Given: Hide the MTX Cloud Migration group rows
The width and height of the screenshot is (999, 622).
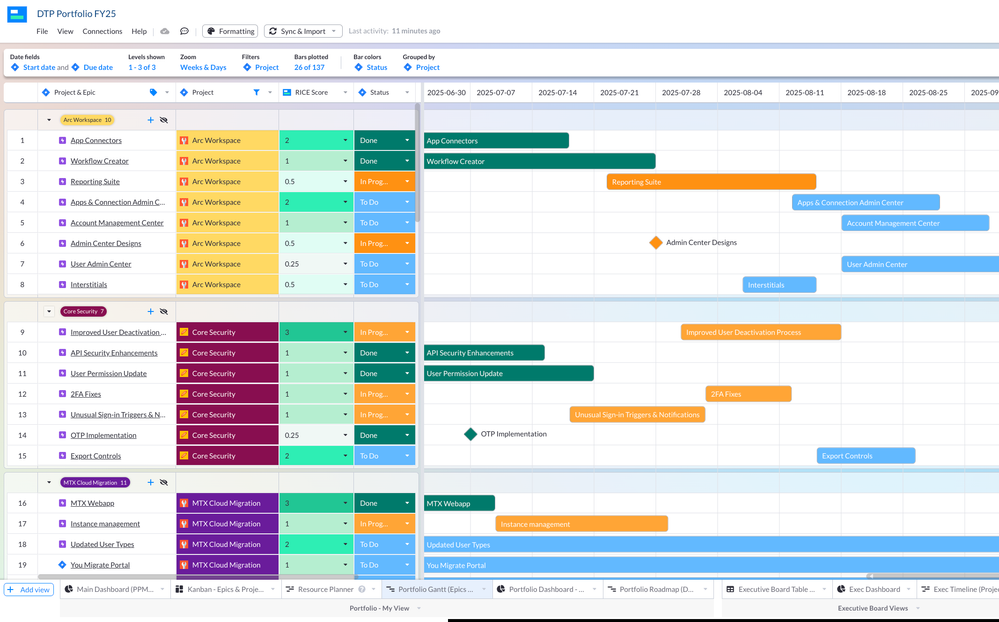Looking at the screenshot, I should 163,482.
